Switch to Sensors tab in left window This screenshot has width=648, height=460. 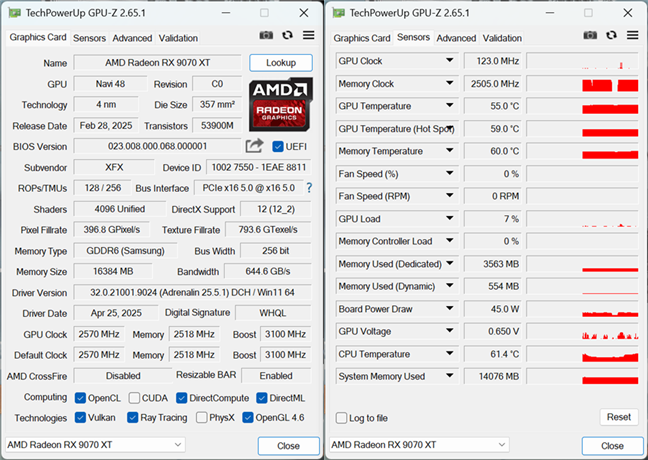[89, 38]
